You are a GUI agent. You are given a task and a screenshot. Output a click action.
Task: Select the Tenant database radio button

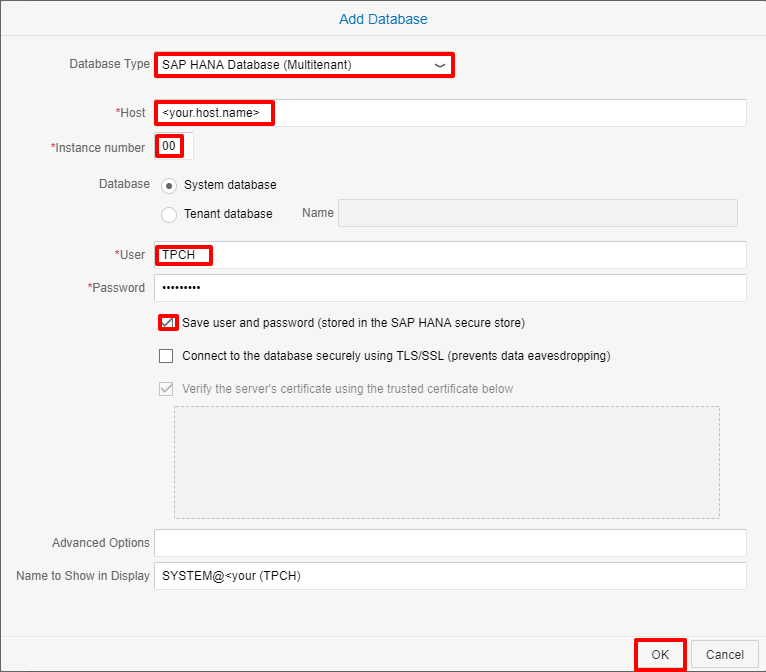point(169,214)
